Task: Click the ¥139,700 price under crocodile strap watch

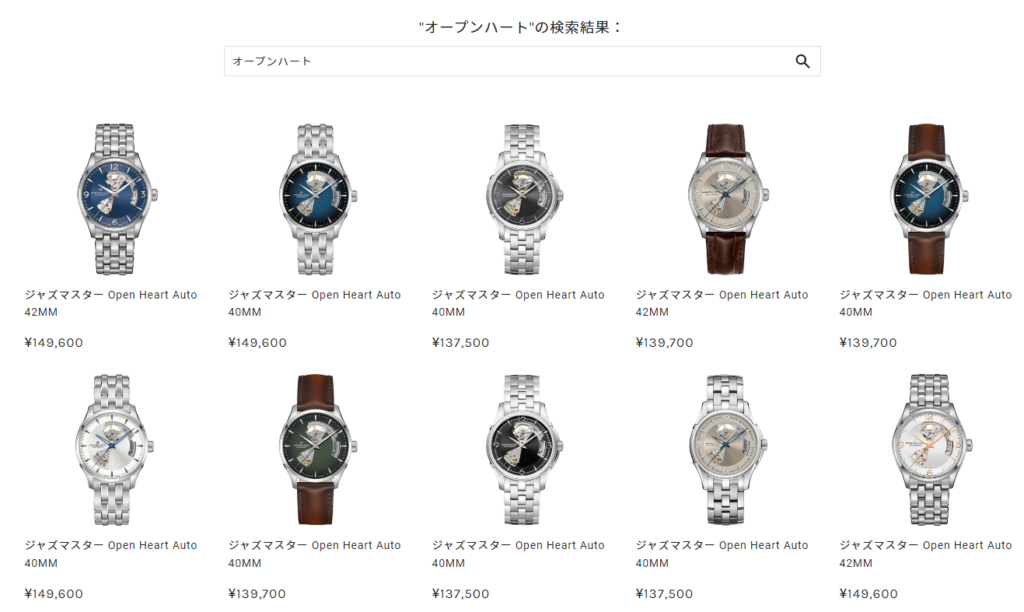Action: [x=664, y=342]
